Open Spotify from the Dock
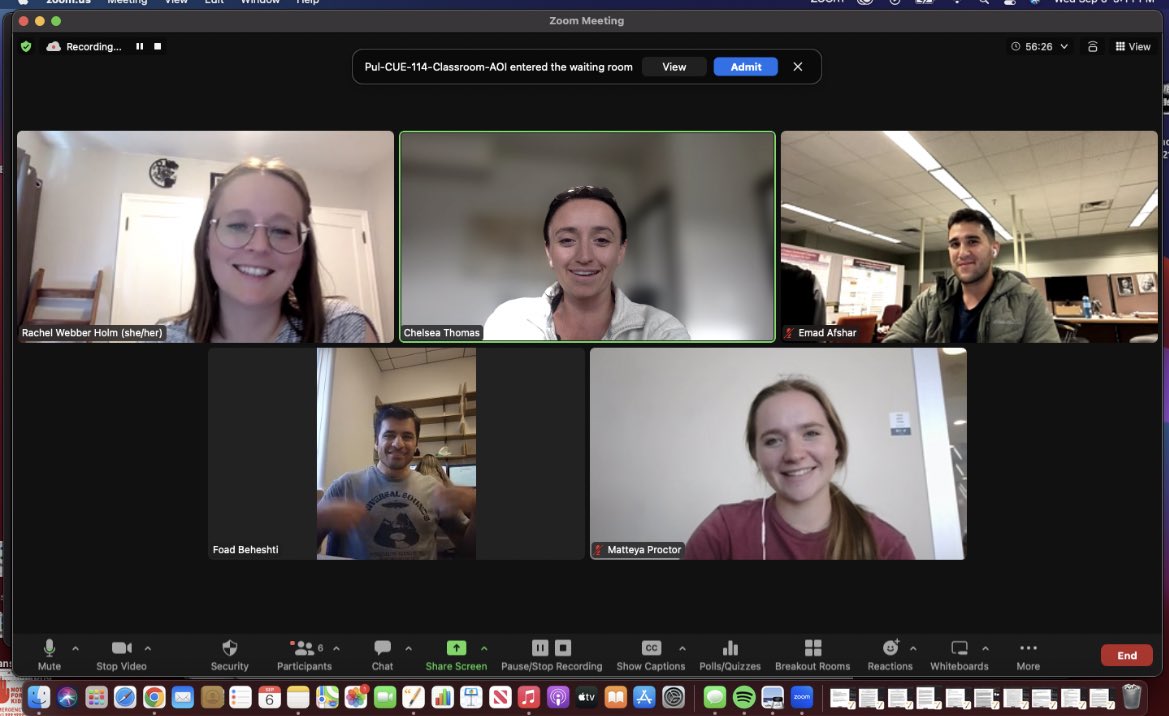Image resolution: width=1169 pixels, height=716 pixels. pos(744,697)
